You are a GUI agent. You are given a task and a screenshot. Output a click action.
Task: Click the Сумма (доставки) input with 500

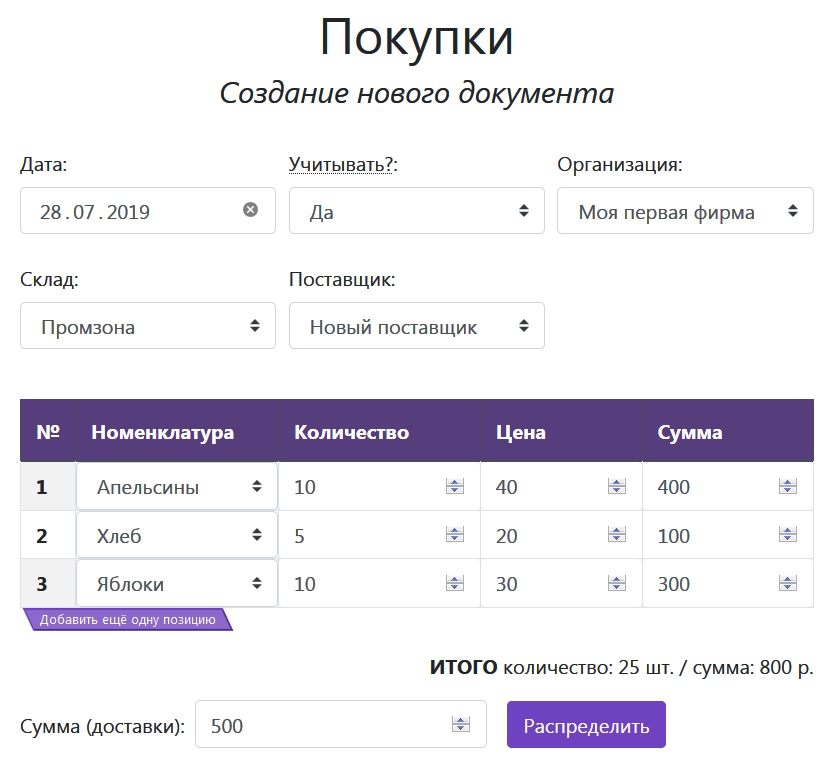click(320, 725)
